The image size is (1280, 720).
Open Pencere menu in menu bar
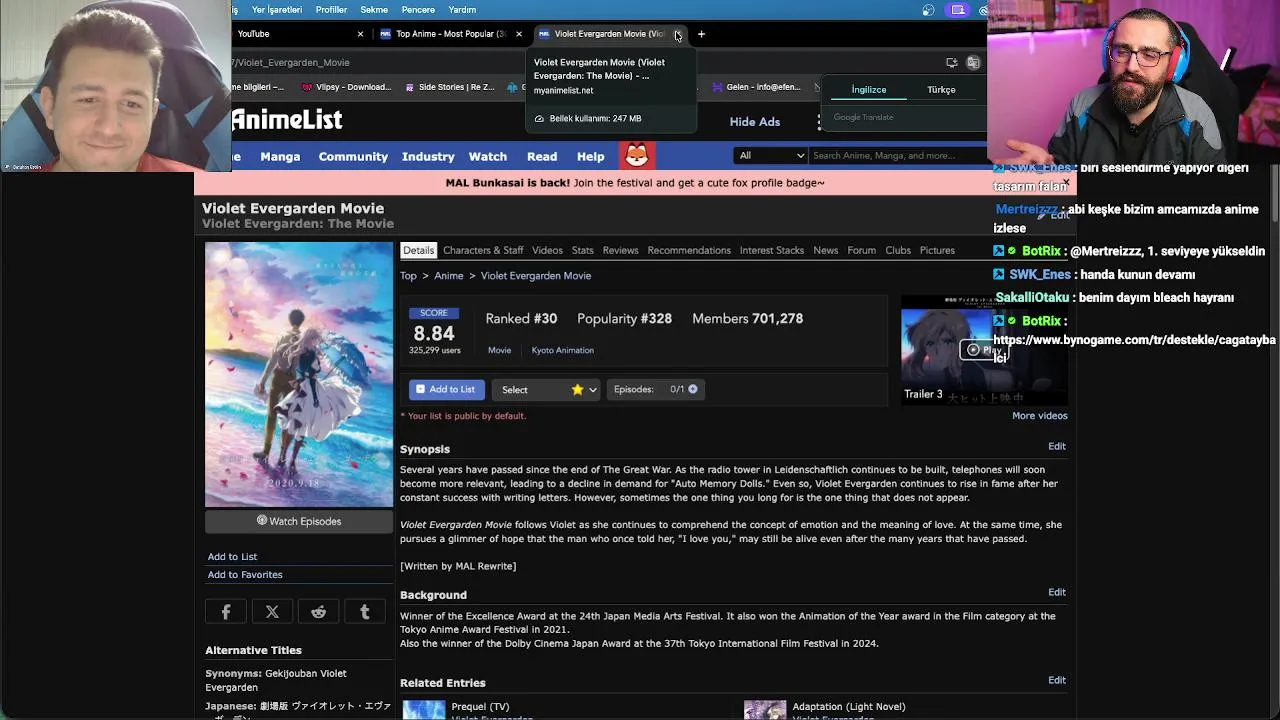point(418,10)
